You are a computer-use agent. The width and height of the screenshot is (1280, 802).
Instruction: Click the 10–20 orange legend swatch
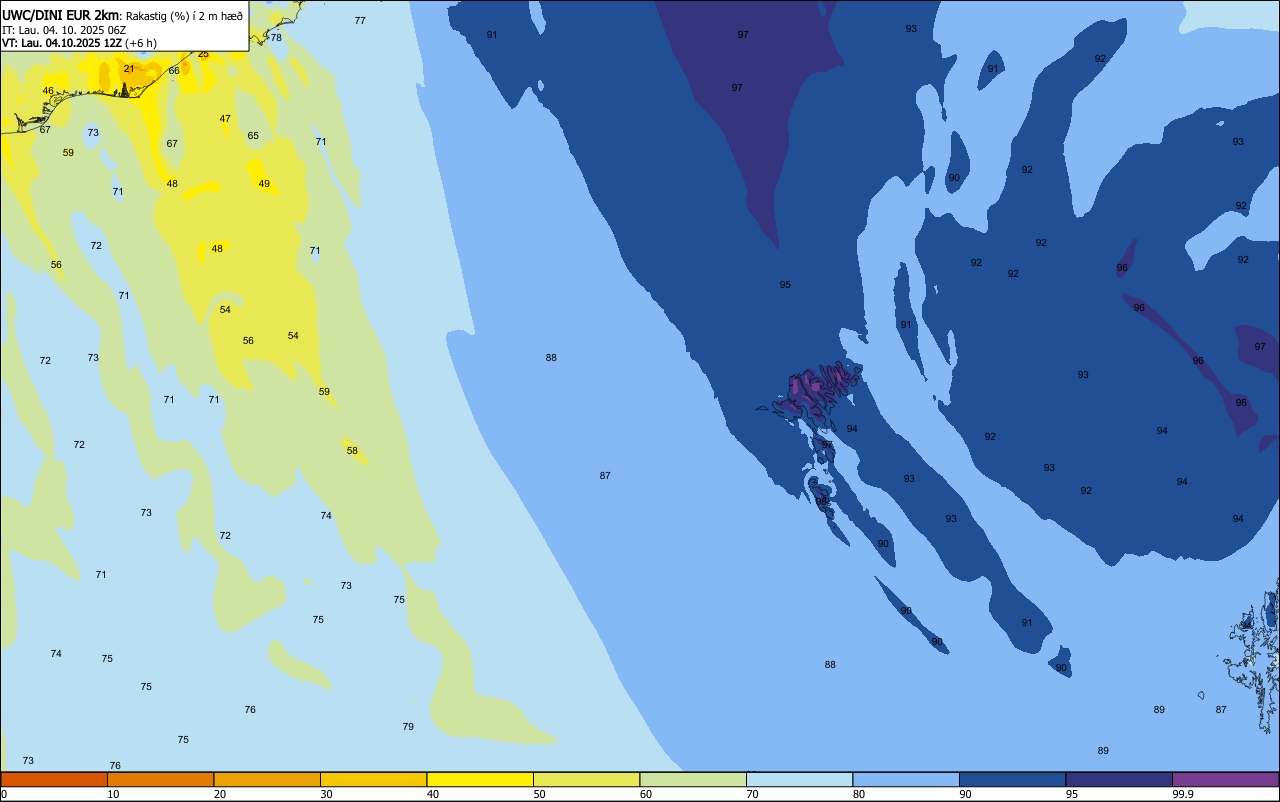pos(160,779)
